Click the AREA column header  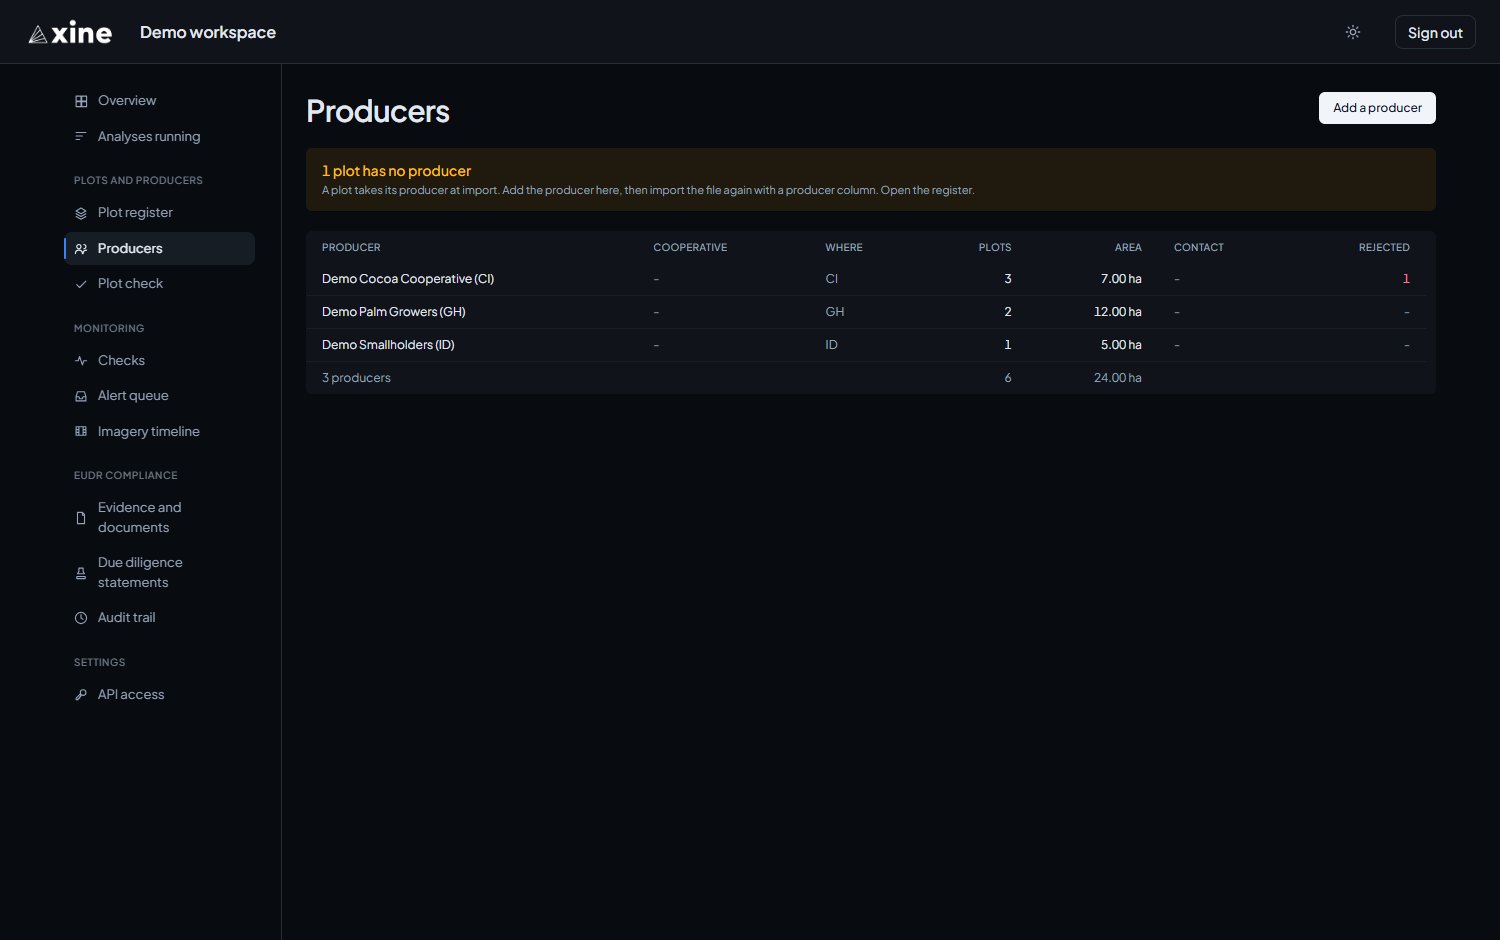pyautogui.click(x=1128, y=247)
